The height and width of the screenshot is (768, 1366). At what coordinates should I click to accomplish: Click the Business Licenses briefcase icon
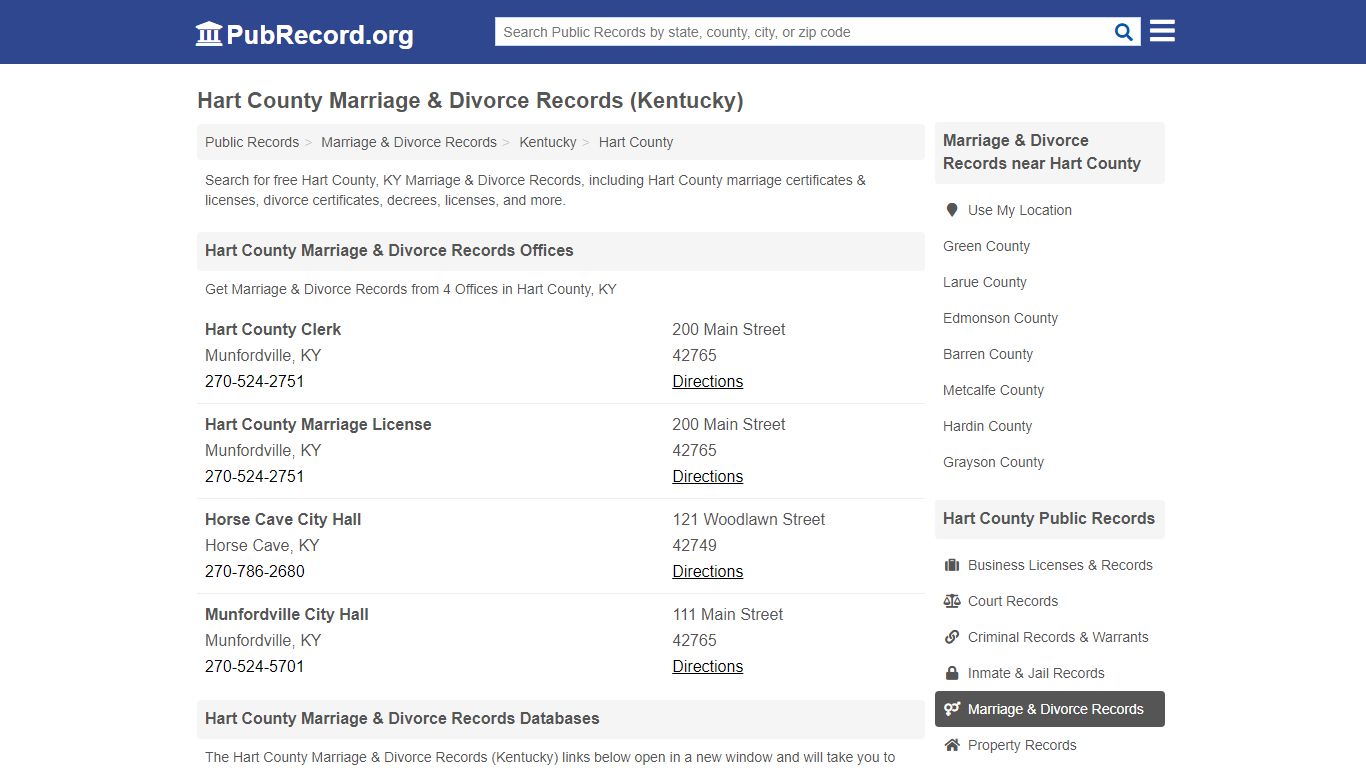pos(952,565)
